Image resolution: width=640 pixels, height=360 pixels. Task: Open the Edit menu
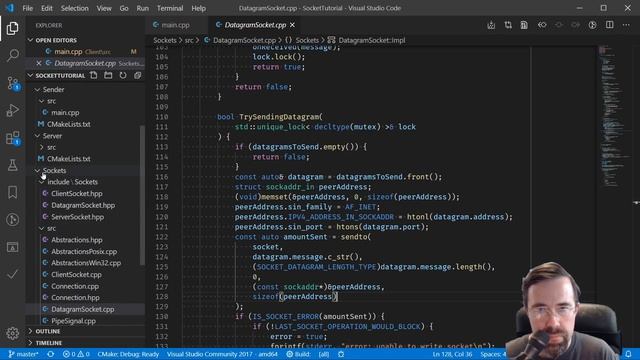(47, 8)
